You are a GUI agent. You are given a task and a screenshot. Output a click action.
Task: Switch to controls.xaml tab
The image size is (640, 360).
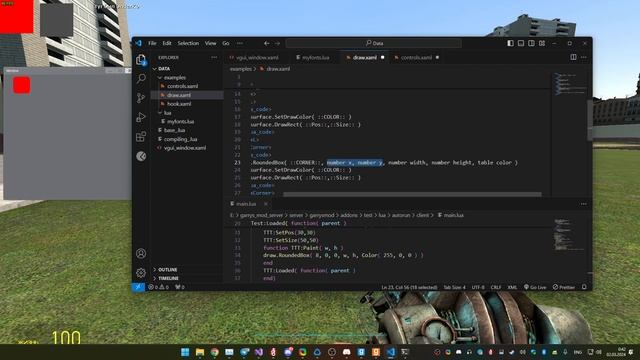click(x=416, y=58)
